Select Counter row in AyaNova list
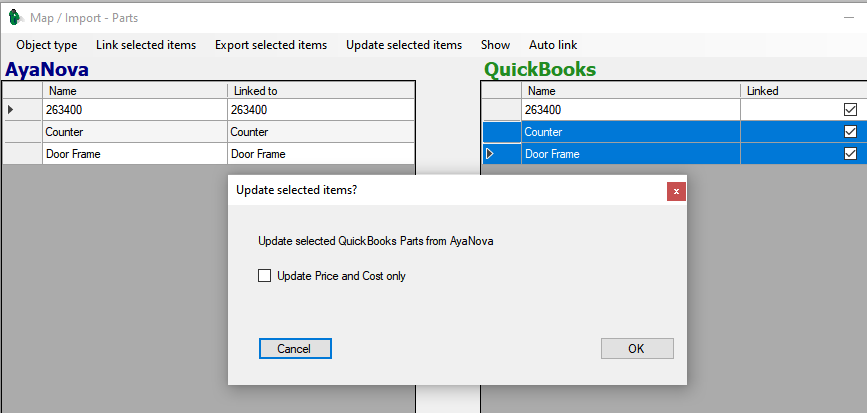 tap(134, 132)
